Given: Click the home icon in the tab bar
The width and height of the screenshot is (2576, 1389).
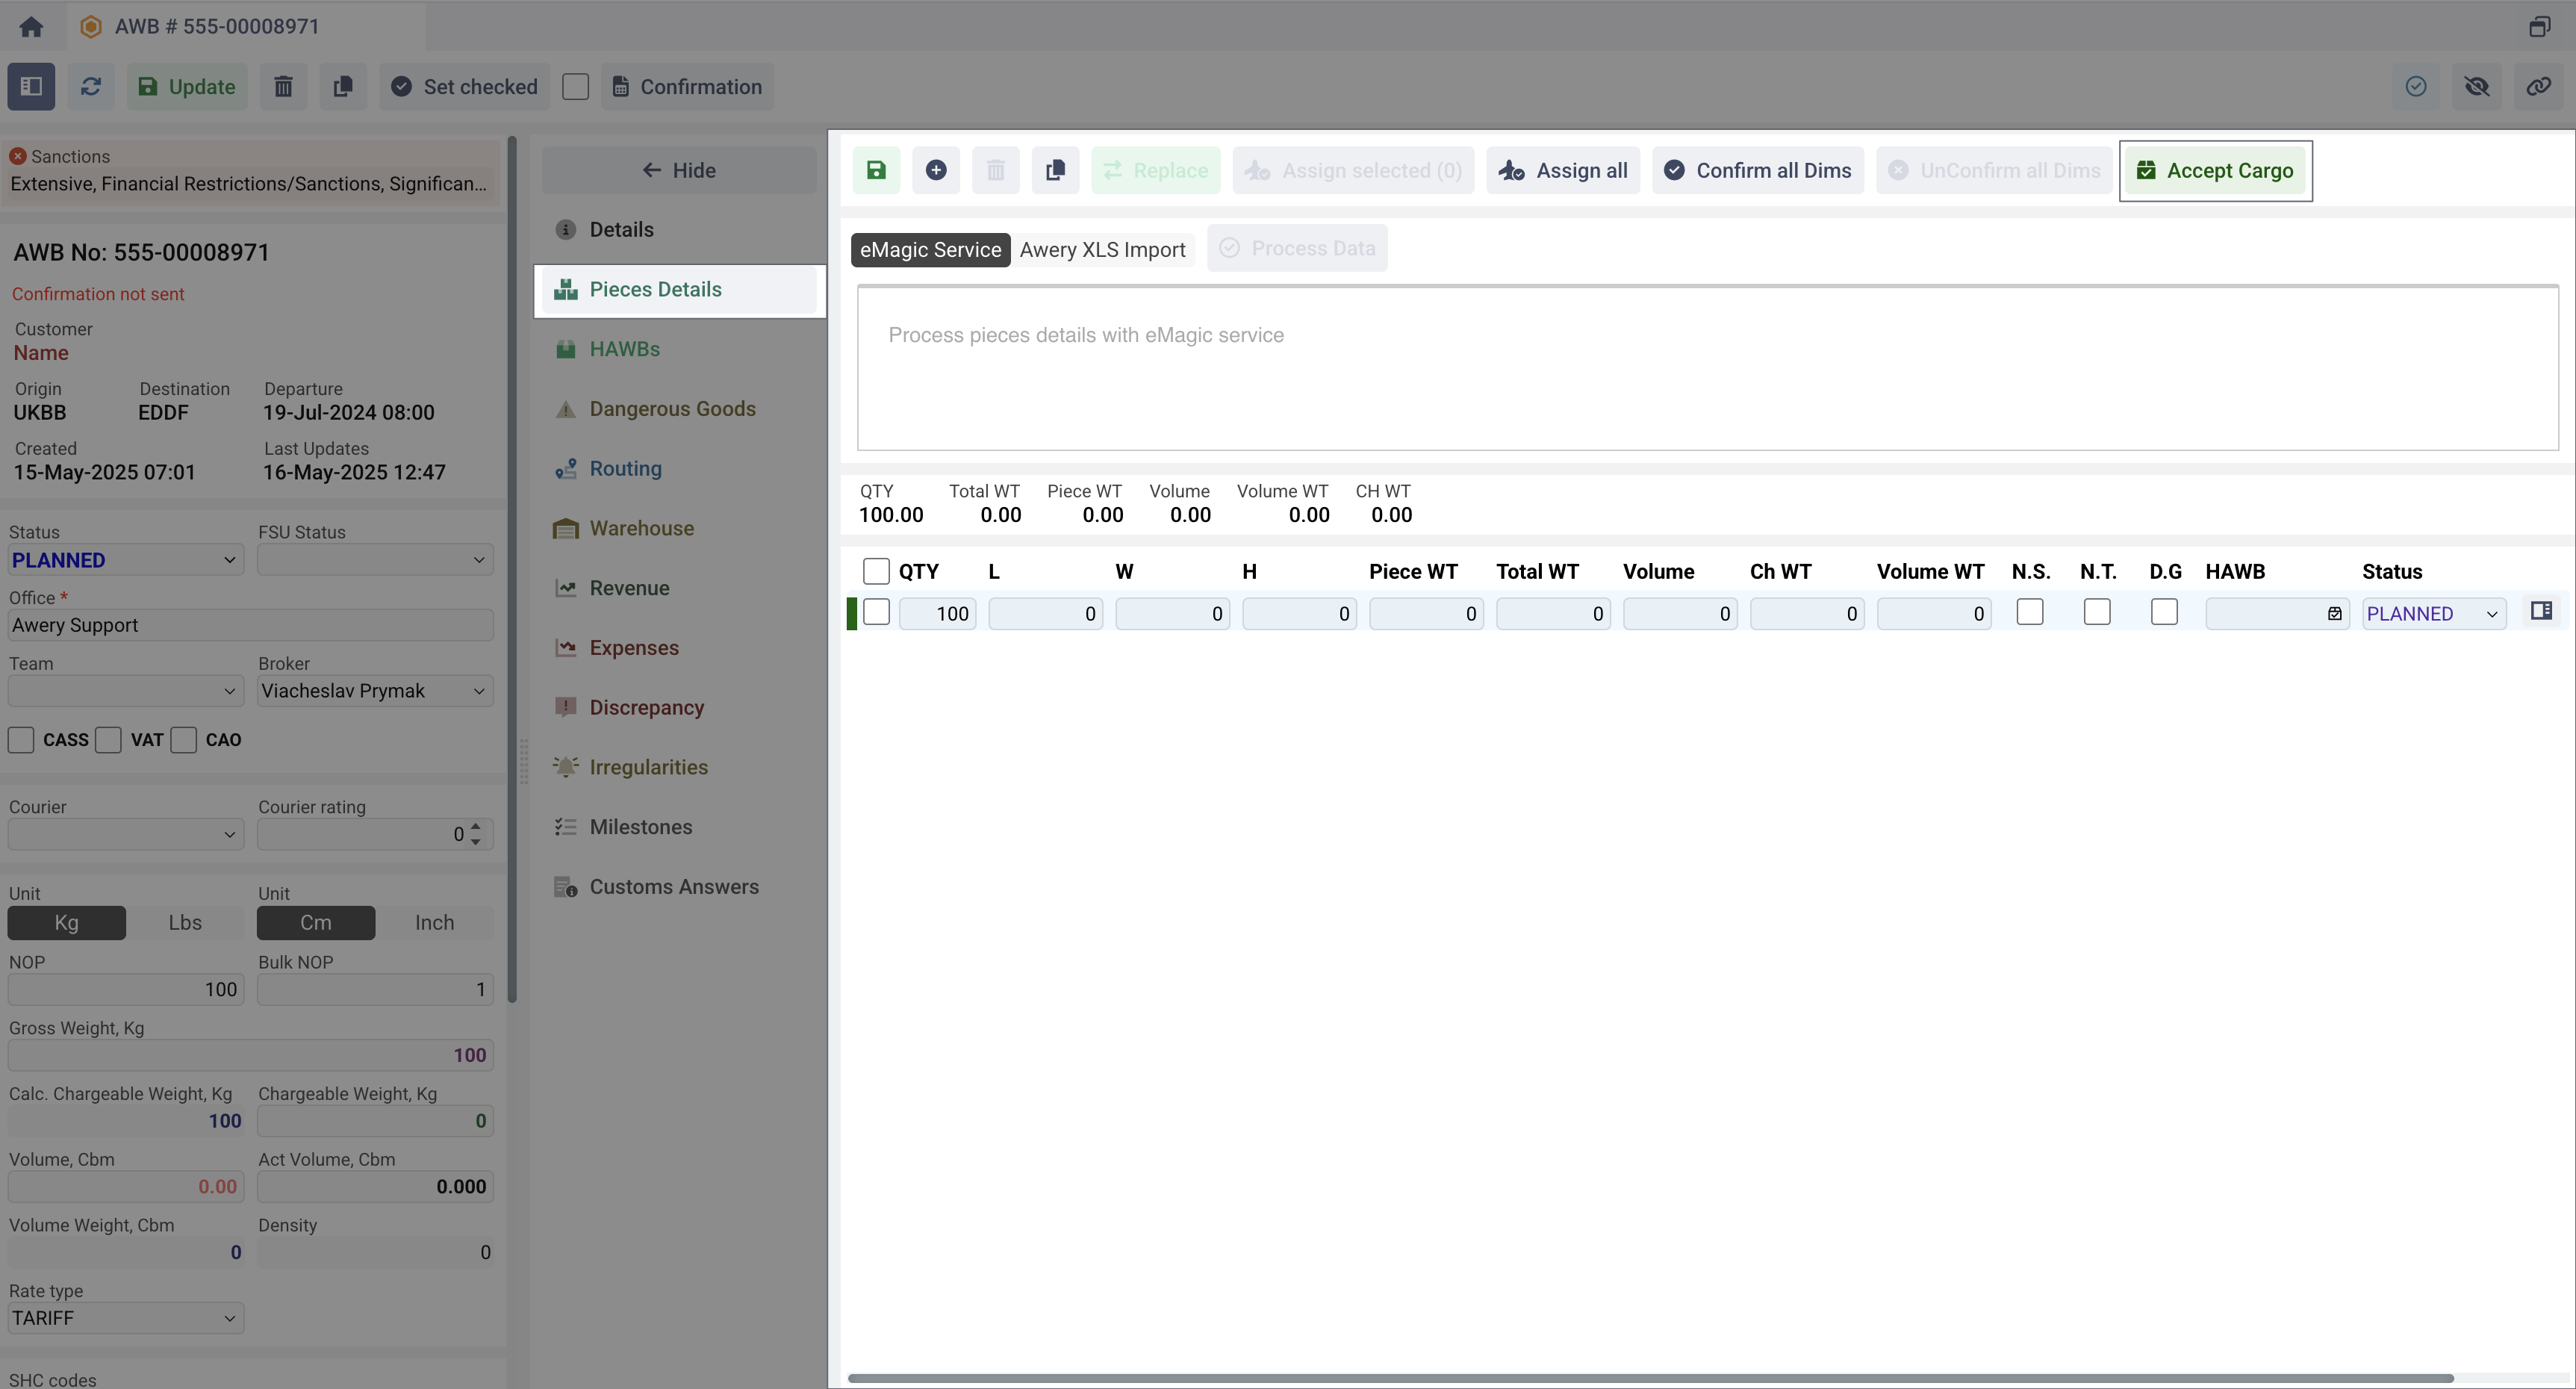Looking at the screenshot, I should tap(31, 27).
